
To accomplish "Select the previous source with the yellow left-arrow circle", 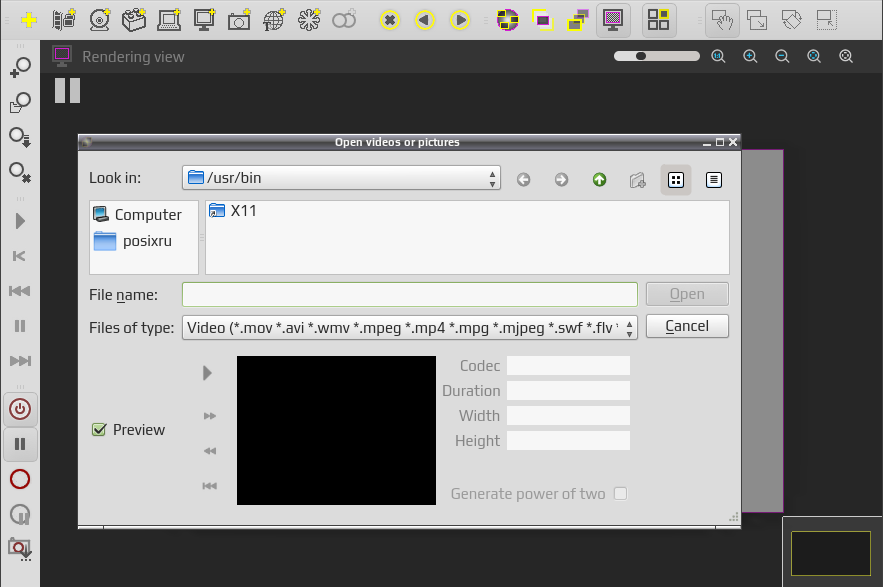I will [425, 20].
